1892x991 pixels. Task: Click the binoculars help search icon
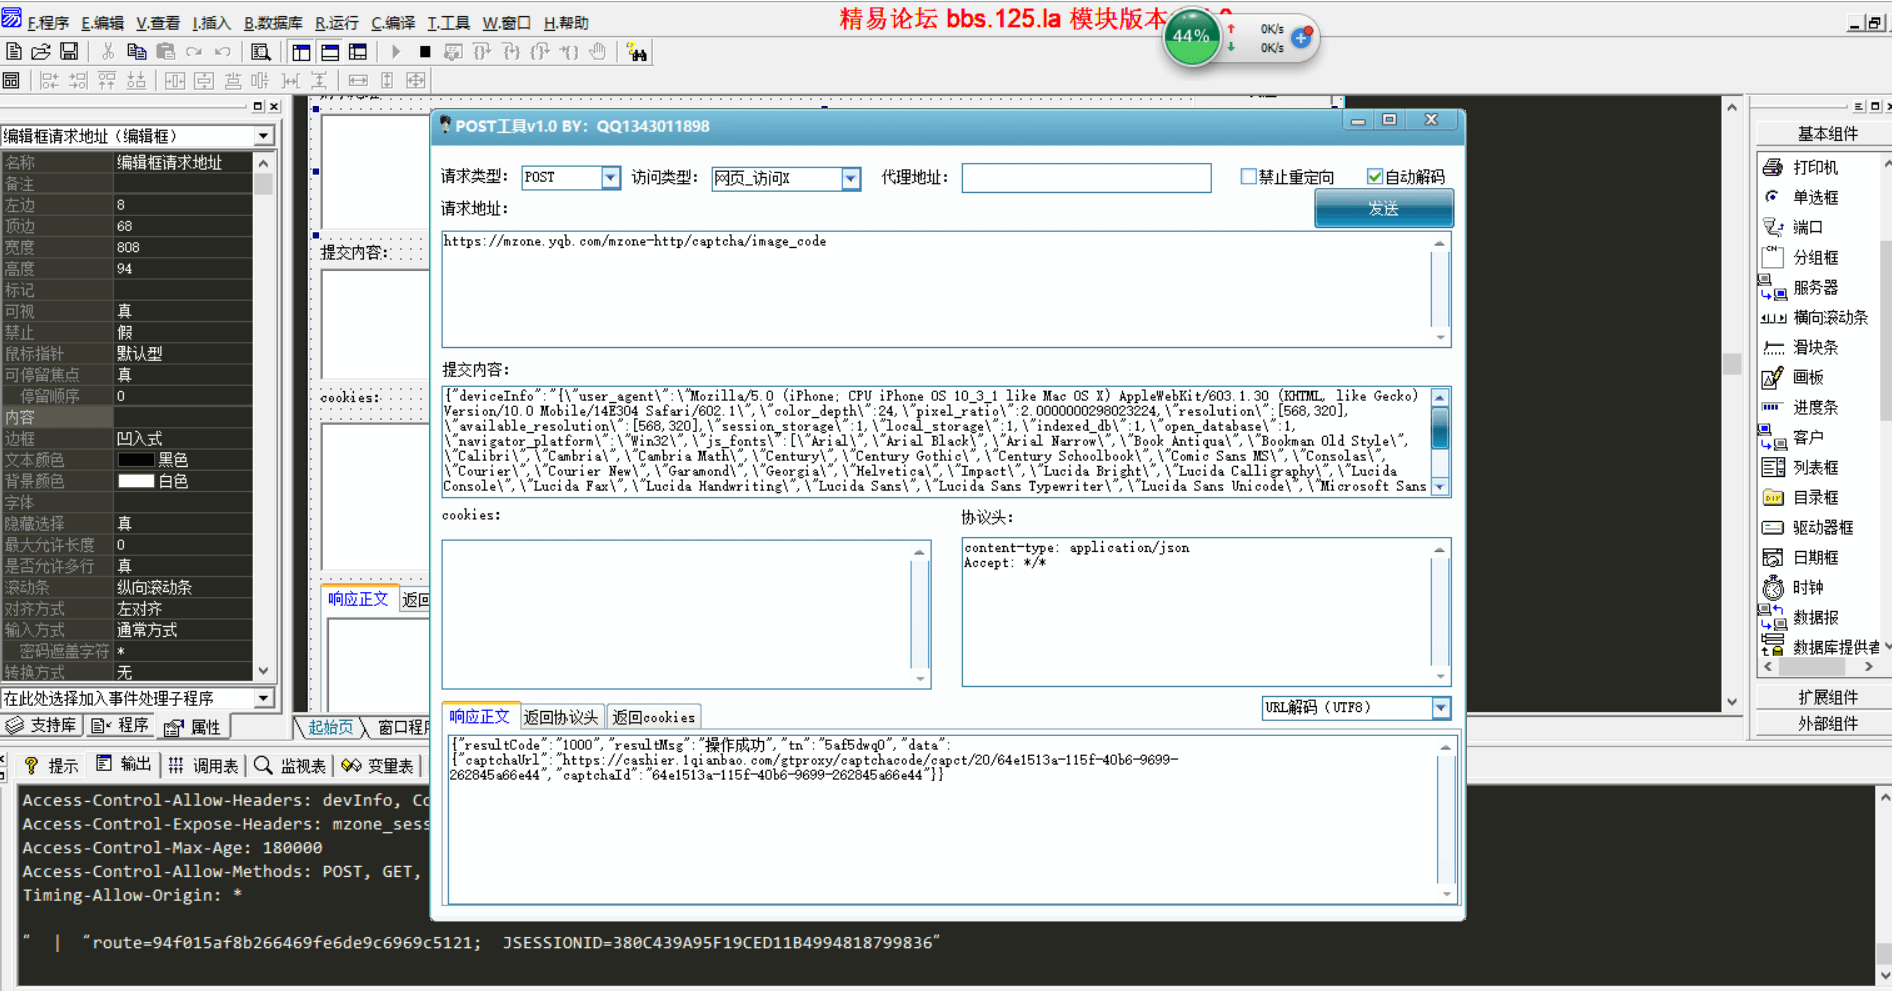pos(636,52)
